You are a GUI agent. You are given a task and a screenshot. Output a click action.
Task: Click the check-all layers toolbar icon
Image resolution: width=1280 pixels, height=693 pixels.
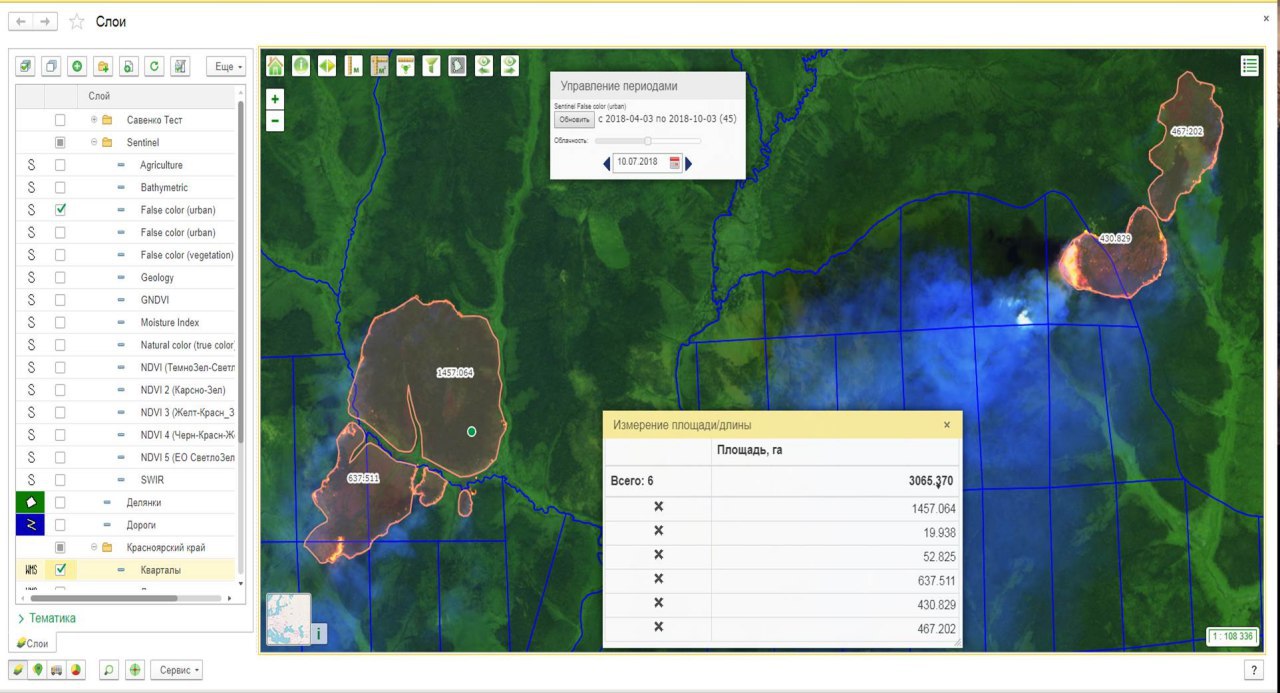(x=26, y=66)
